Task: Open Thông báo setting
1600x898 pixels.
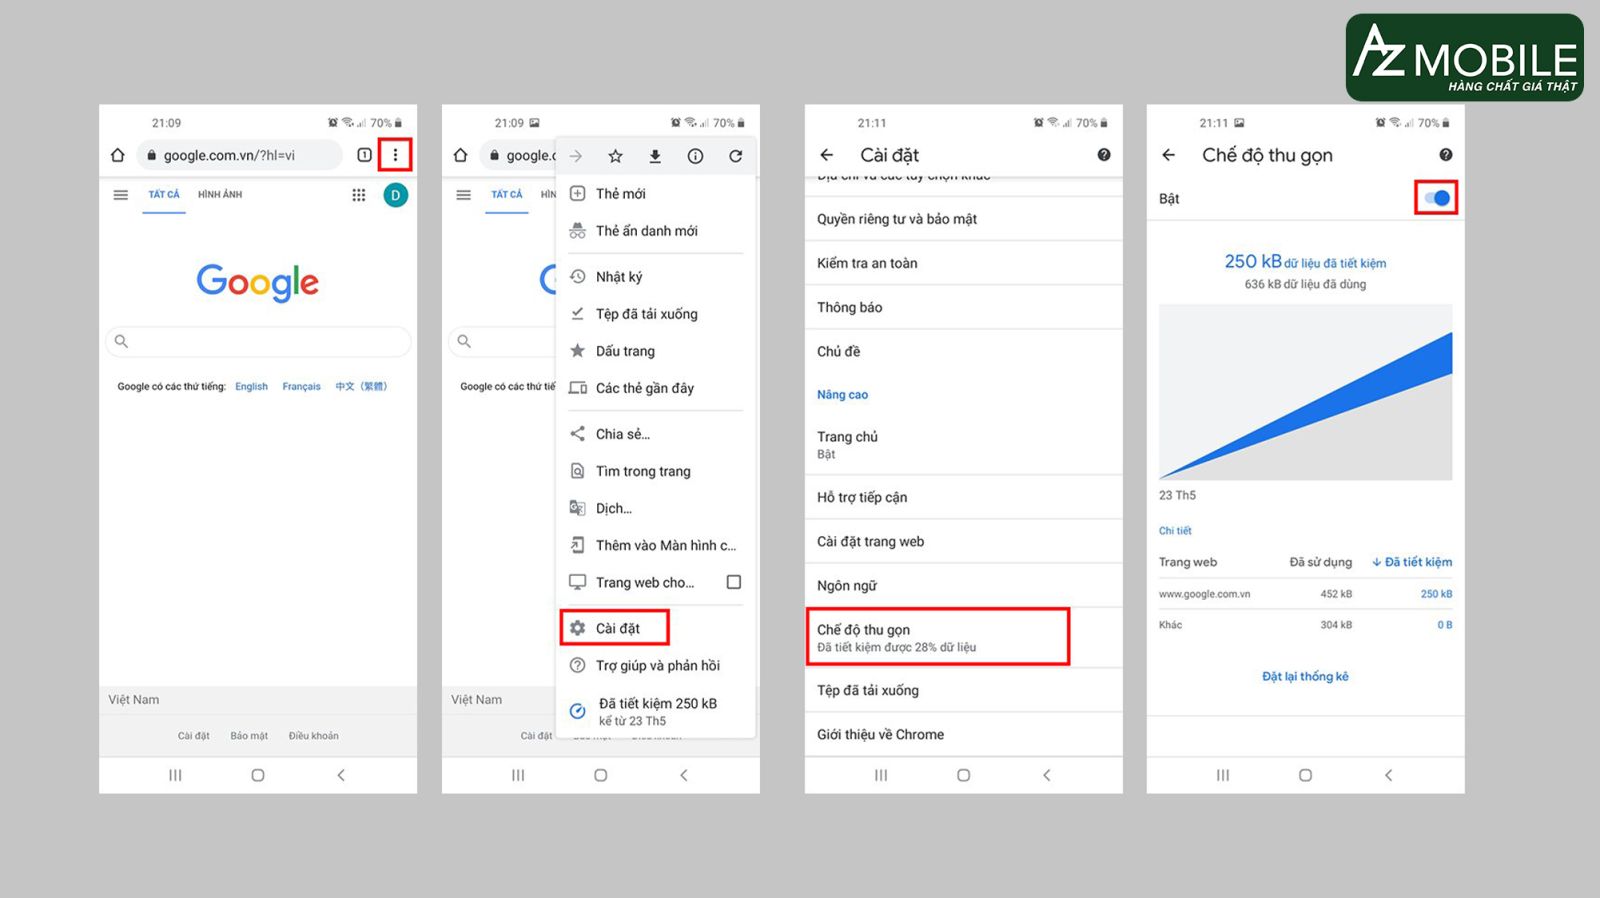Action: (963, 307)
